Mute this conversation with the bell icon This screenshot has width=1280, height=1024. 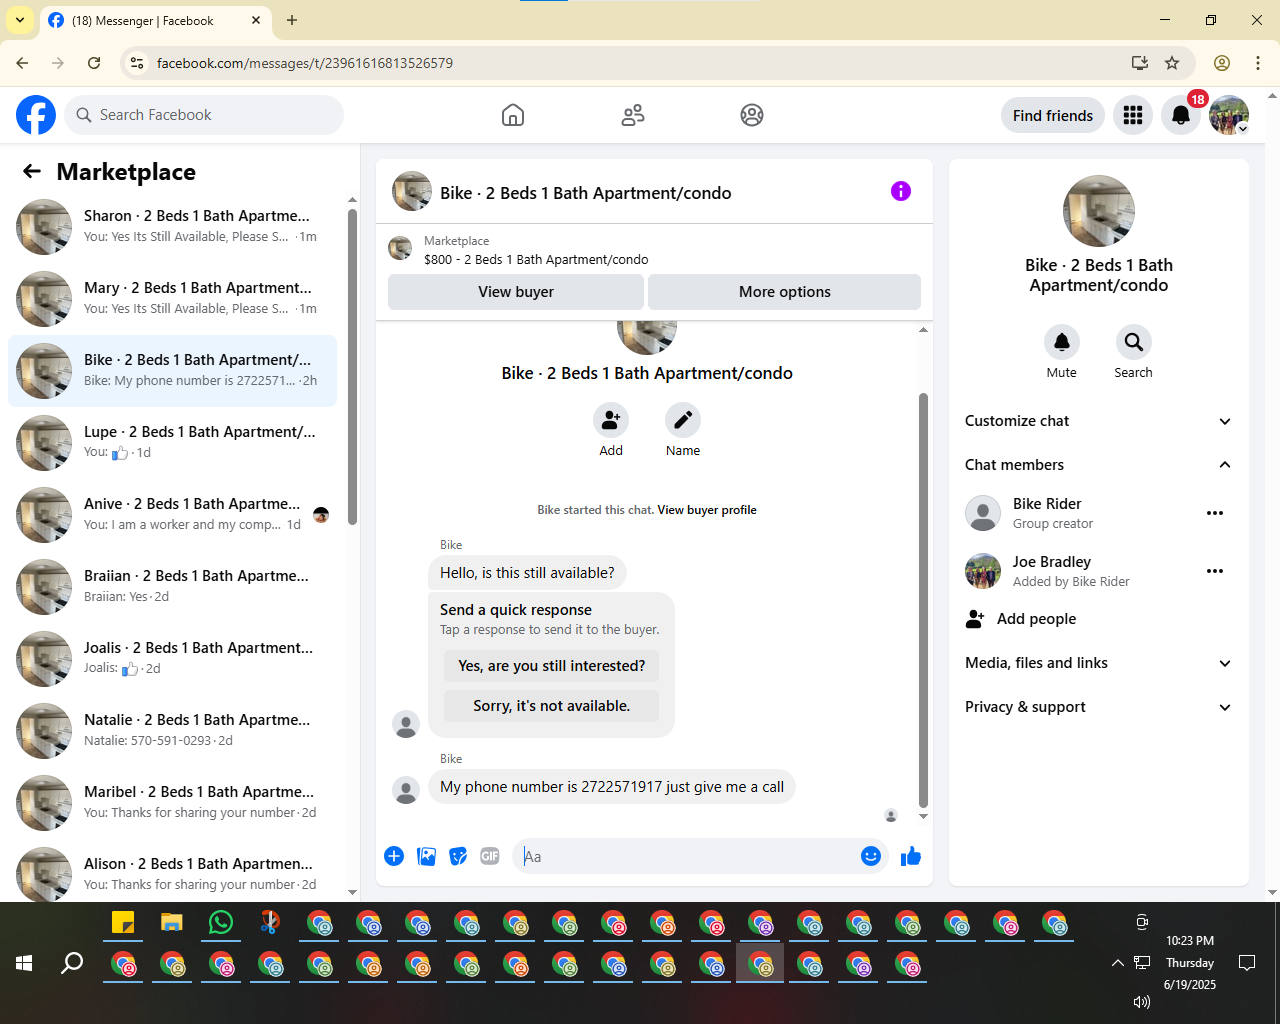click(x=1062, y=342)
